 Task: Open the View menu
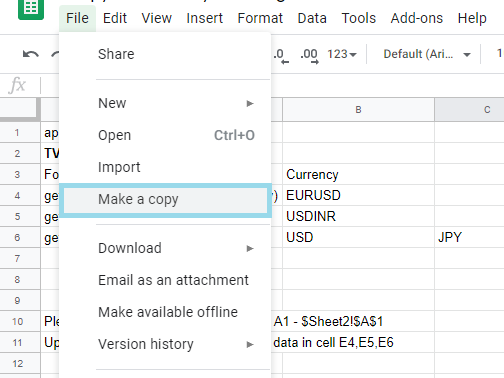(157, 18)
